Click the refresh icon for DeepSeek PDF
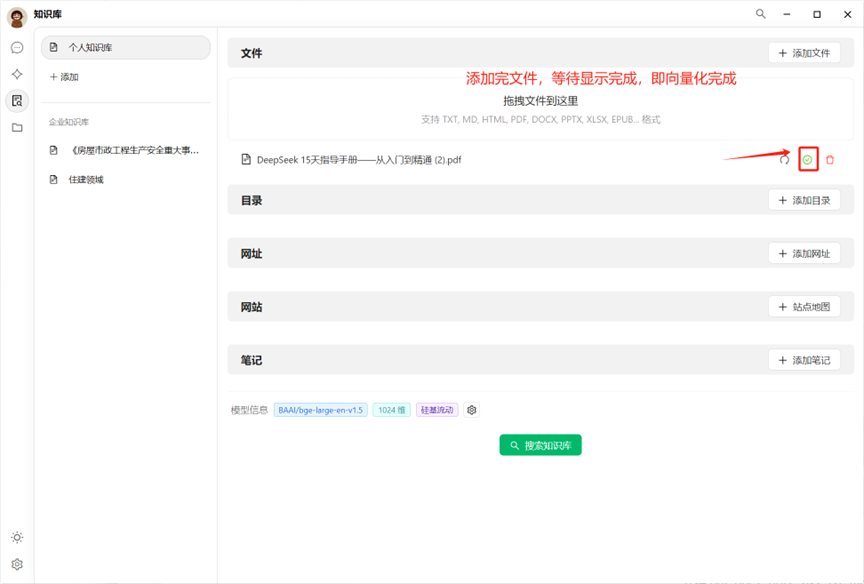This screenshot has height=584, width=864. (784, 160)
